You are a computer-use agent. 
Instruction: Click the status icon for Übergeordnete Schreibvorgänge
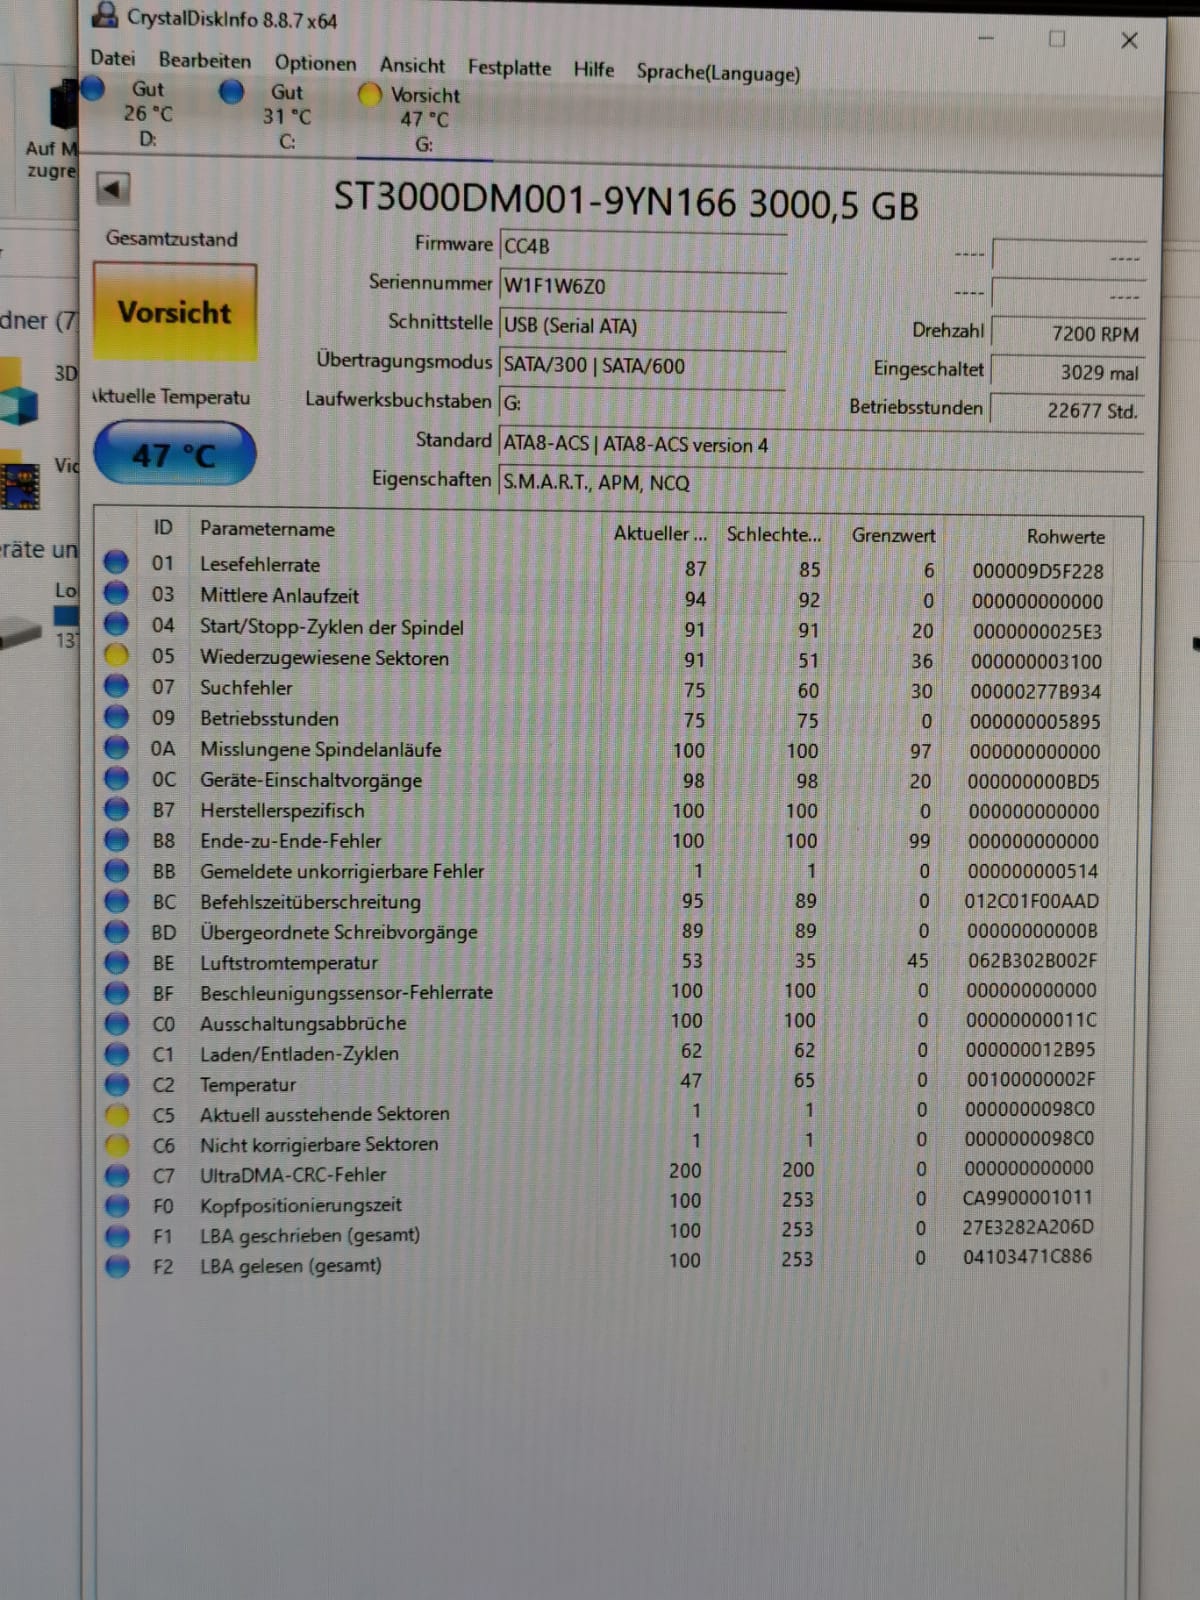click(116, 932)
